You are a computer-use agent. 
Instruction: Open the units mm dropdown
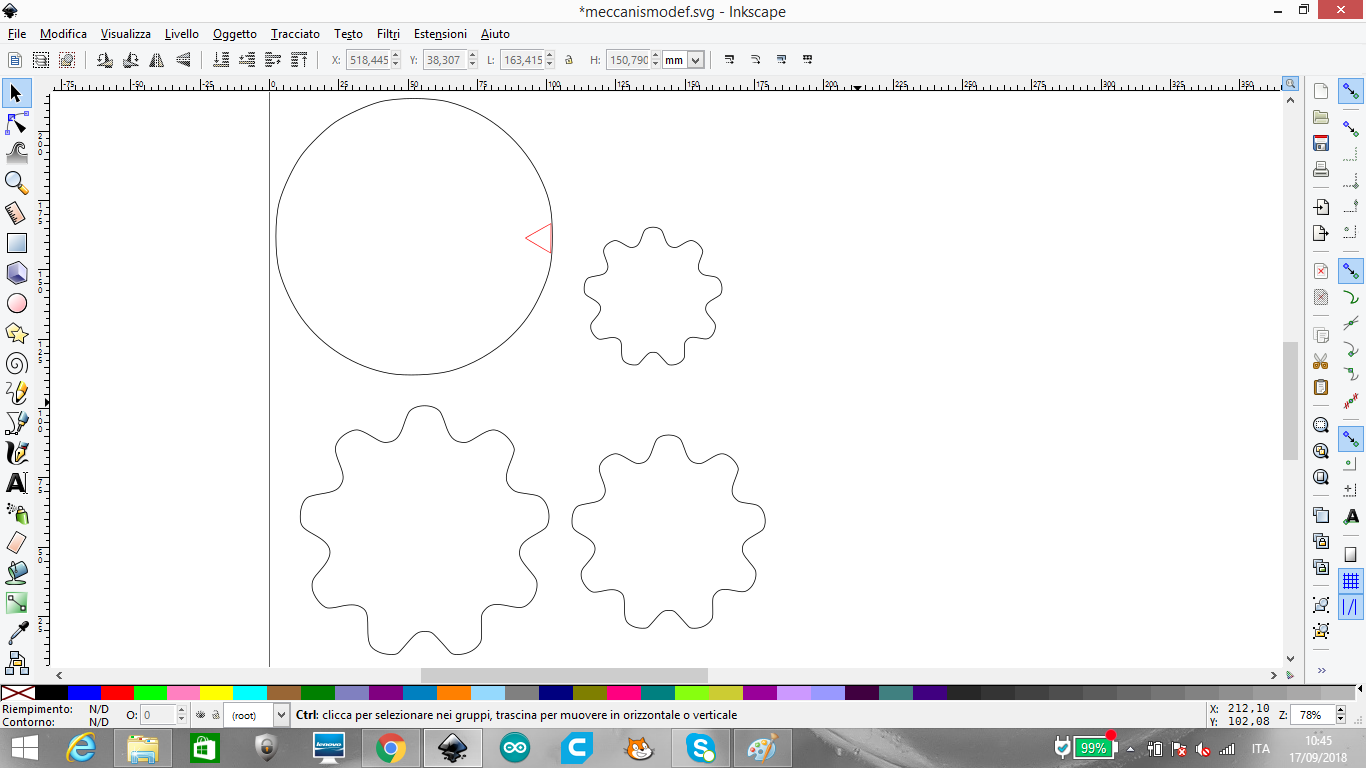tap(696, 60)
